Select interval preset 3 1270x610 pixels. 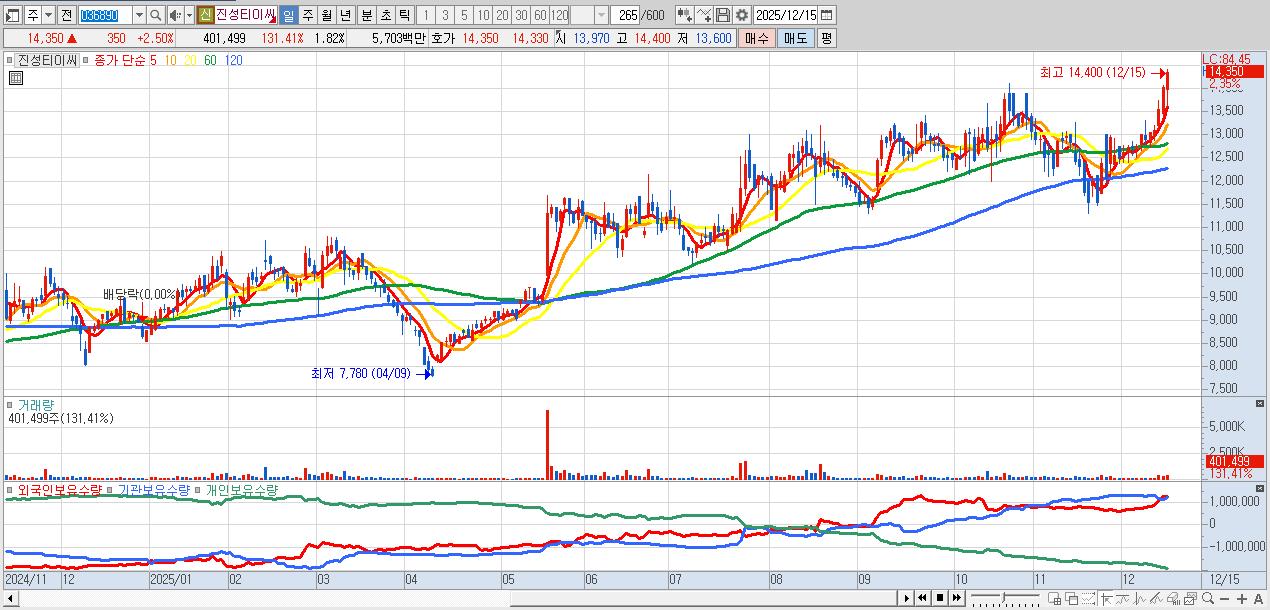445,15
